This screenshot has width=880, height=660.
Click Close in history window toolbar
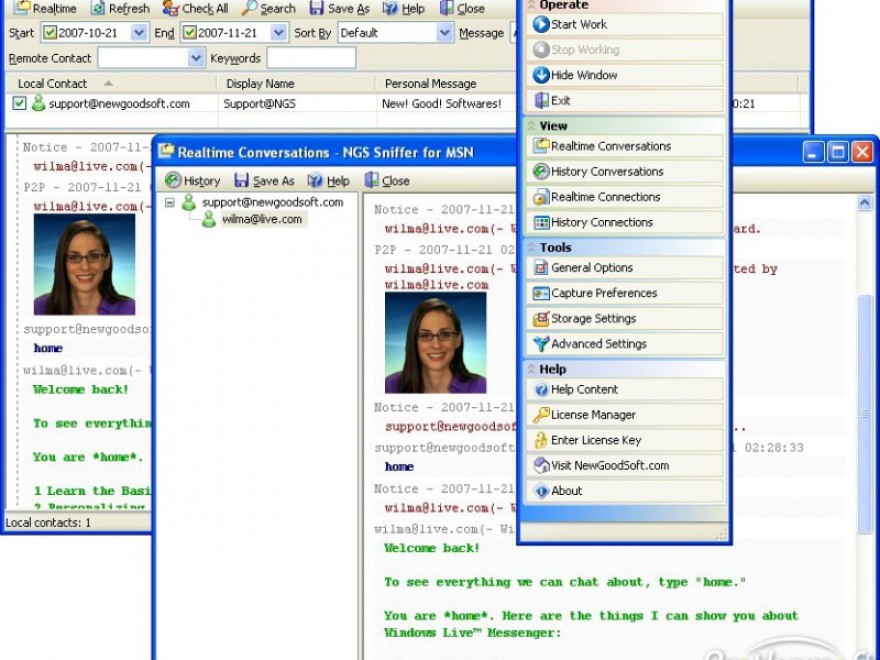[x=462, y=8]
